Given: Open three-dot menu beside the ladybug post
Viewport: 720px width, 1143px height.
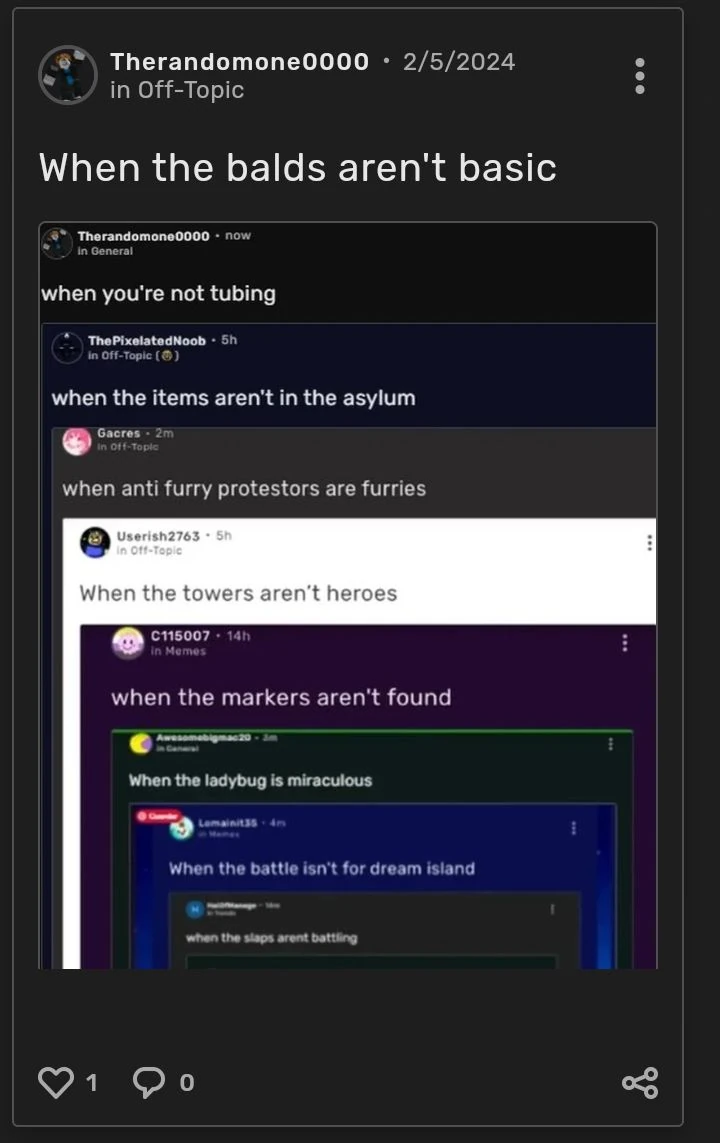Looking at the screenshot, I should click(610, 744).
